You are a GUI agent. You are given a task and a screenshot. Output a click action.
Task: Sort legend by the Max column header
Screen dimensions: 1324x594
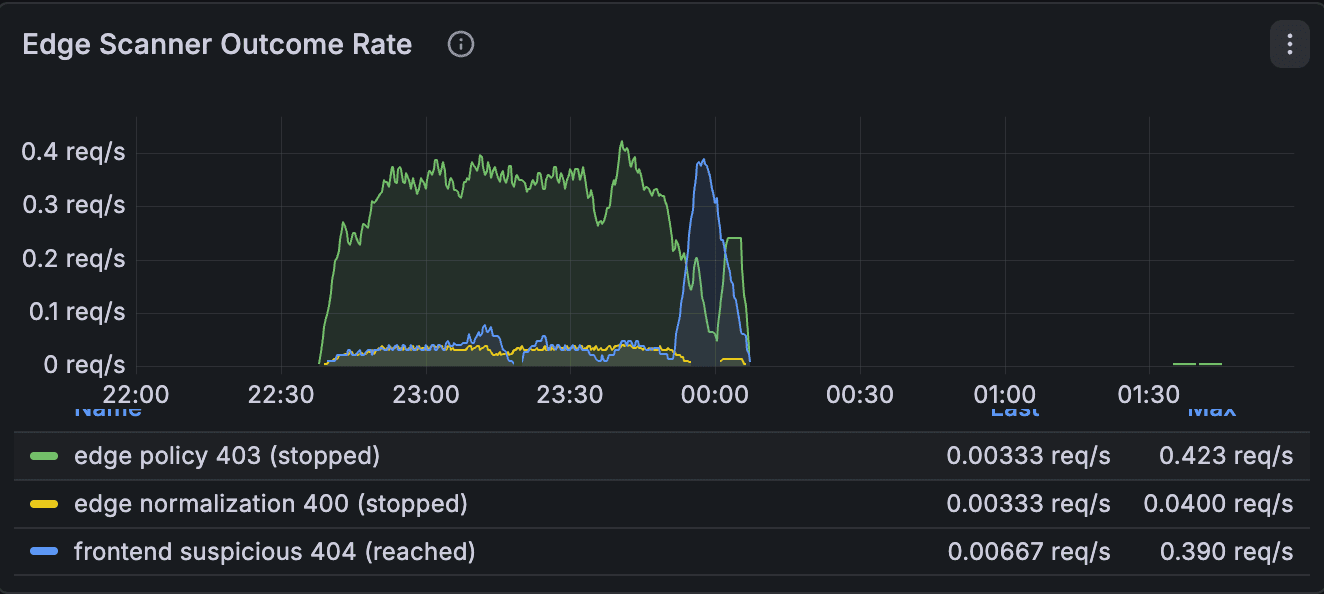click(1212, 410)
